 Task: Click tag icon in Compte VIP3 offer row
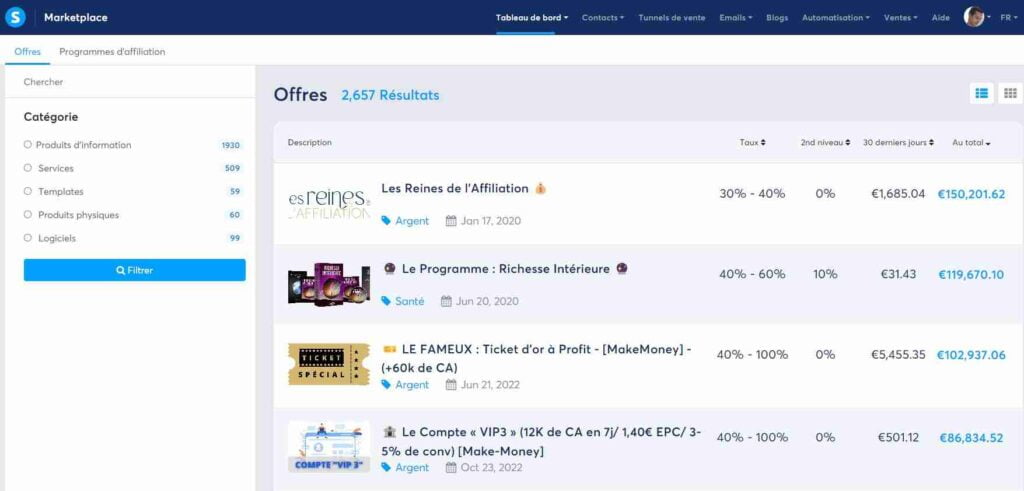(387, 467)
